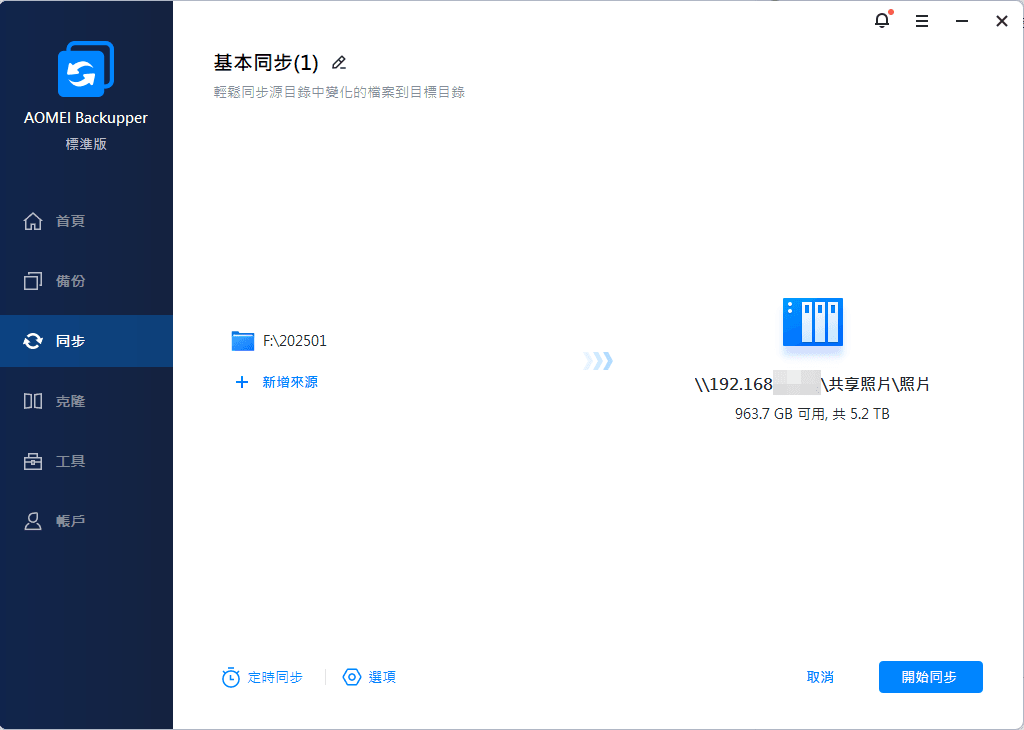Click the NAS destination drive icon

click(812, 322)
